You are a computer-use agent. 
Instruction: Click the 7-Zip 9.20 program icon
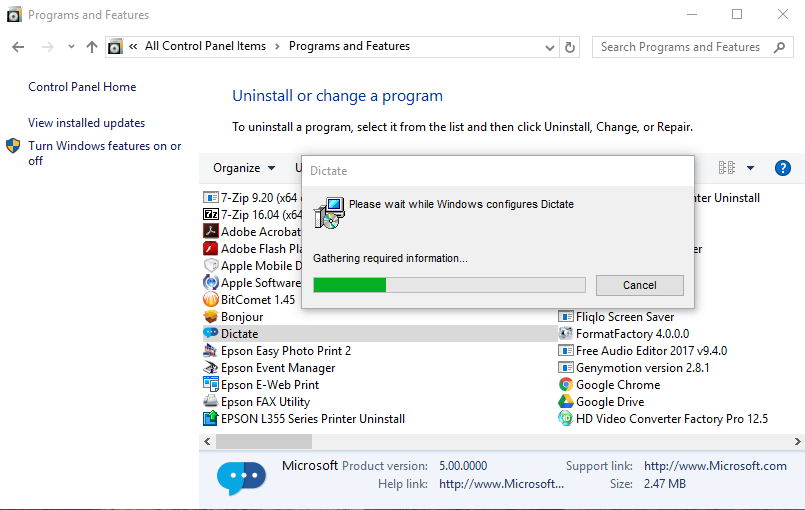click(x=210, y=197)
